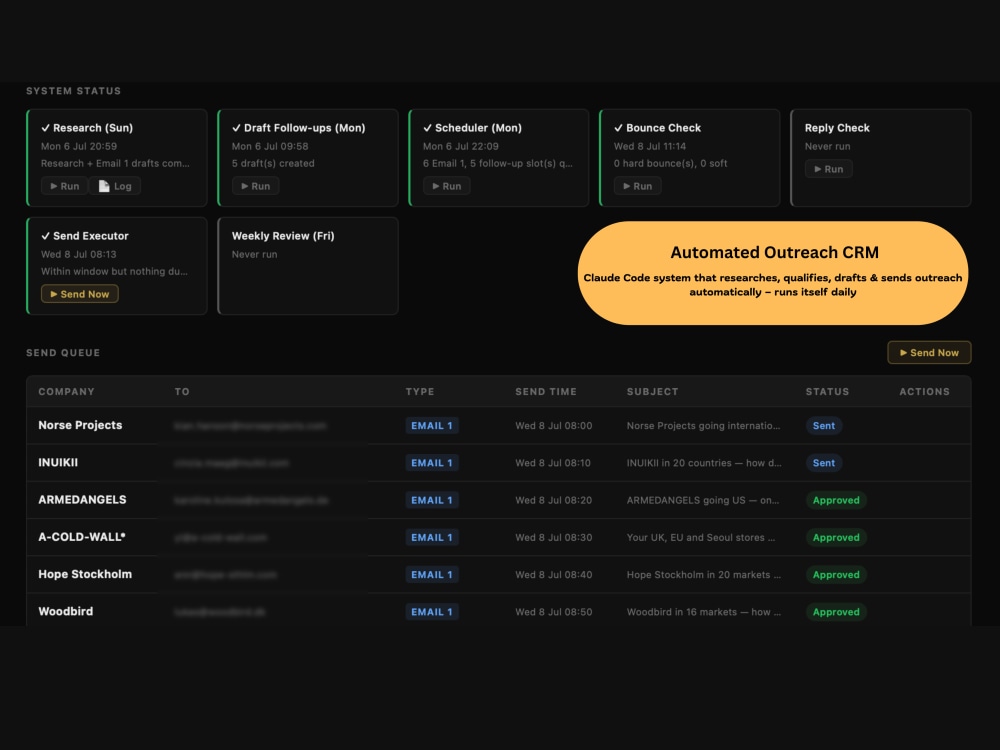Image resolution: width=1000 pixels, height=750 pixels.
Task: Open subject 'Your UK, EU and Seoul stores'
Action: coord(701,538)
